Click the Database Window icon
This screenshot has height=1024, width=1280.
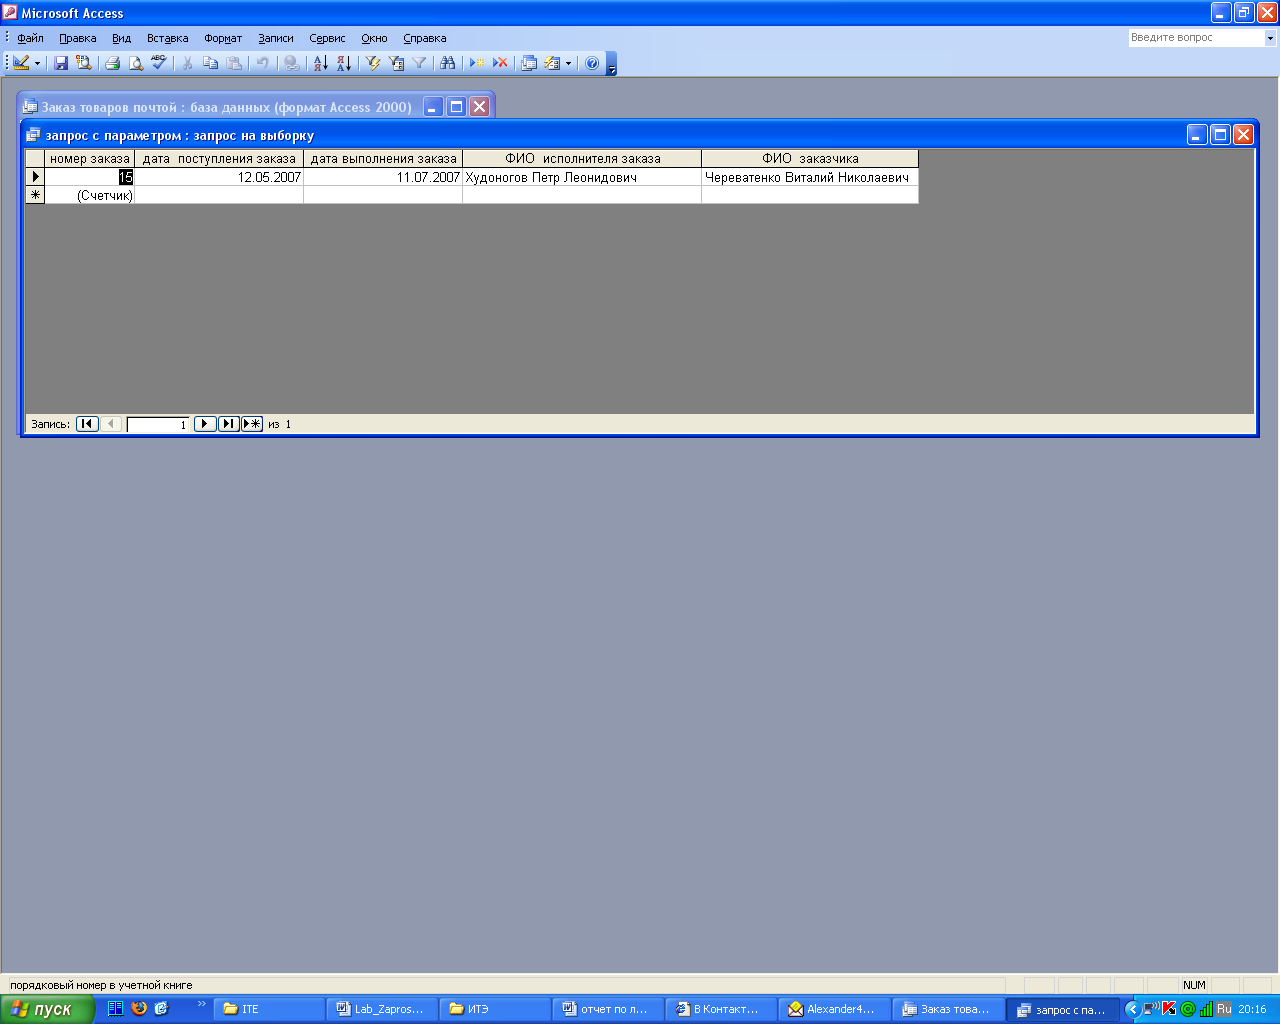(529, 63)
